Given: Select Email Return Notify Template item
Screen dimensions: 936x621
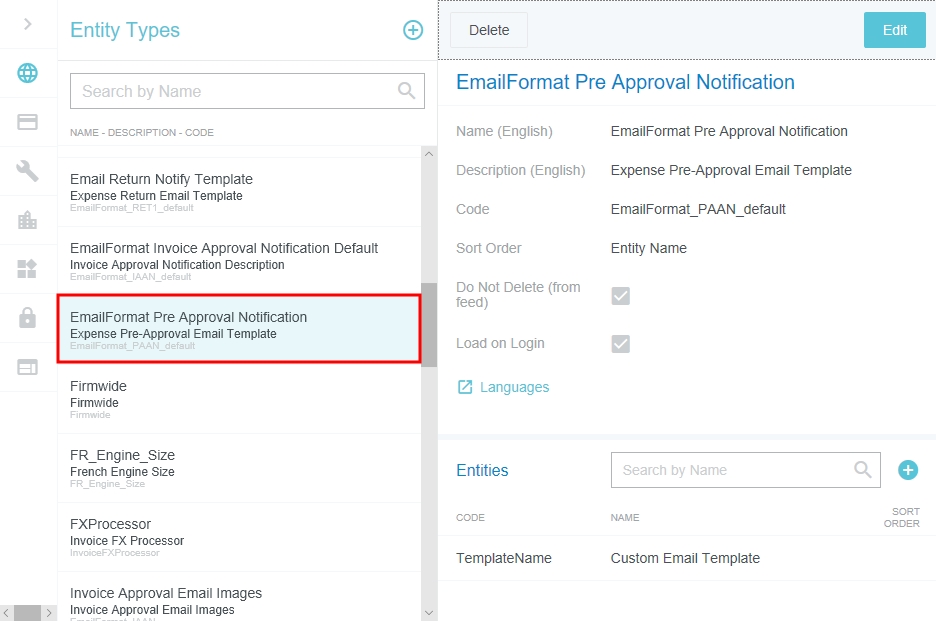Looking at the screenshot, I should 240,191.
